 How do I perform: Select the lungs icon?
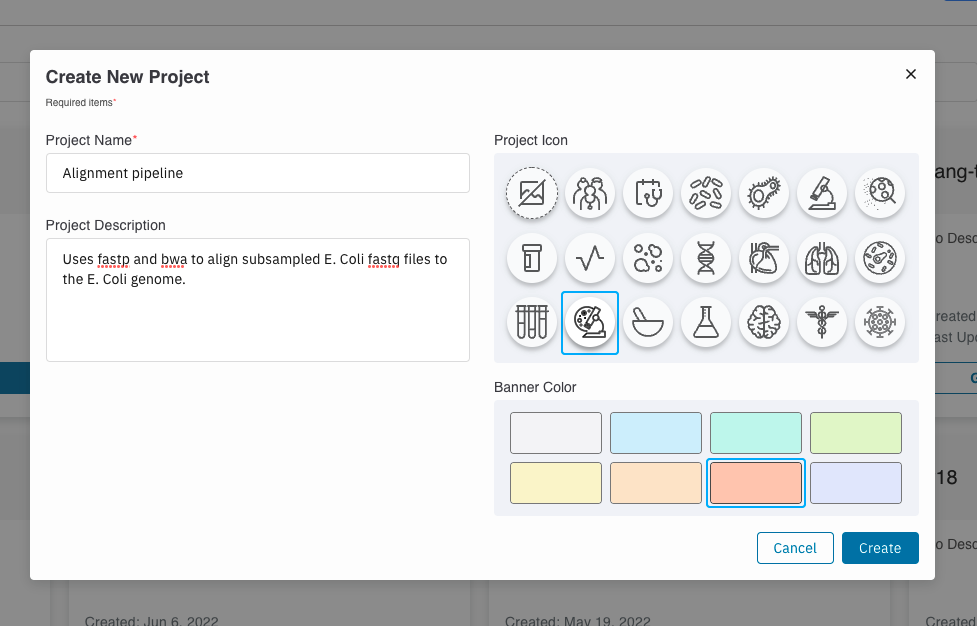coord(821,258)
